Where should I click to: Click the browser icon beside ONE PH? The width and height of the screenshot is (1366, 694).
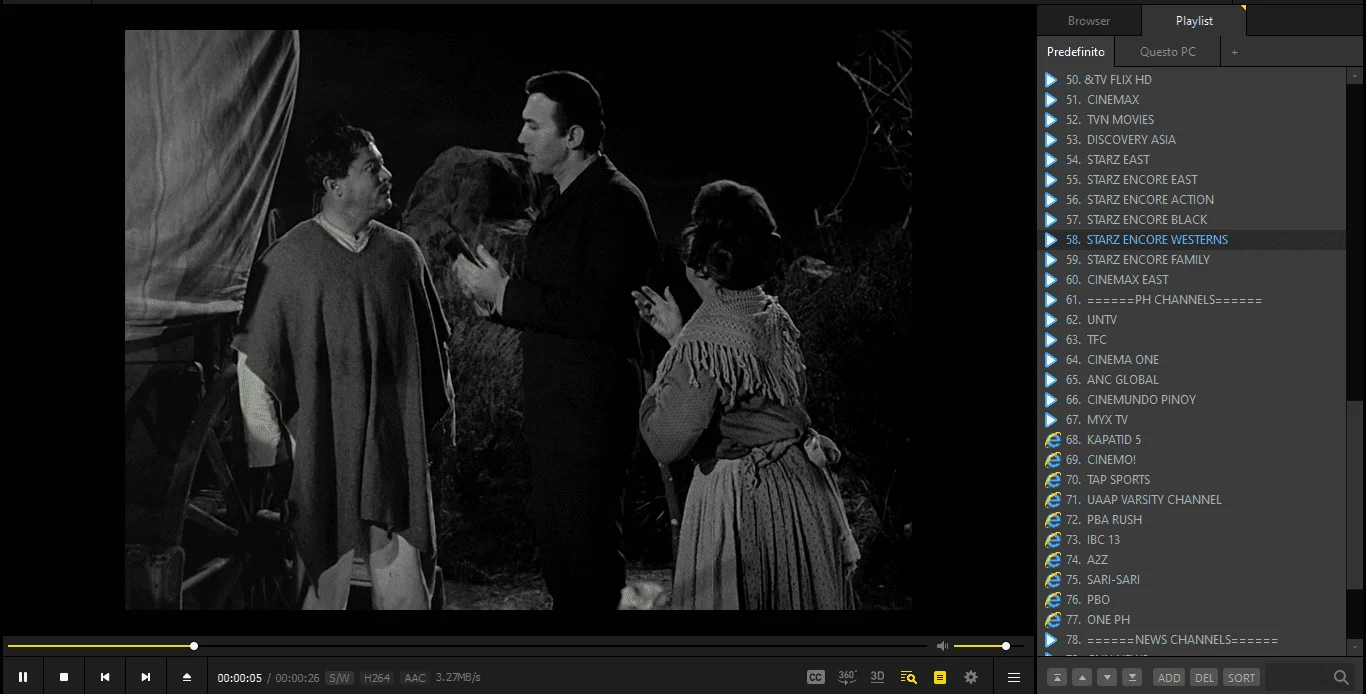1052,620
